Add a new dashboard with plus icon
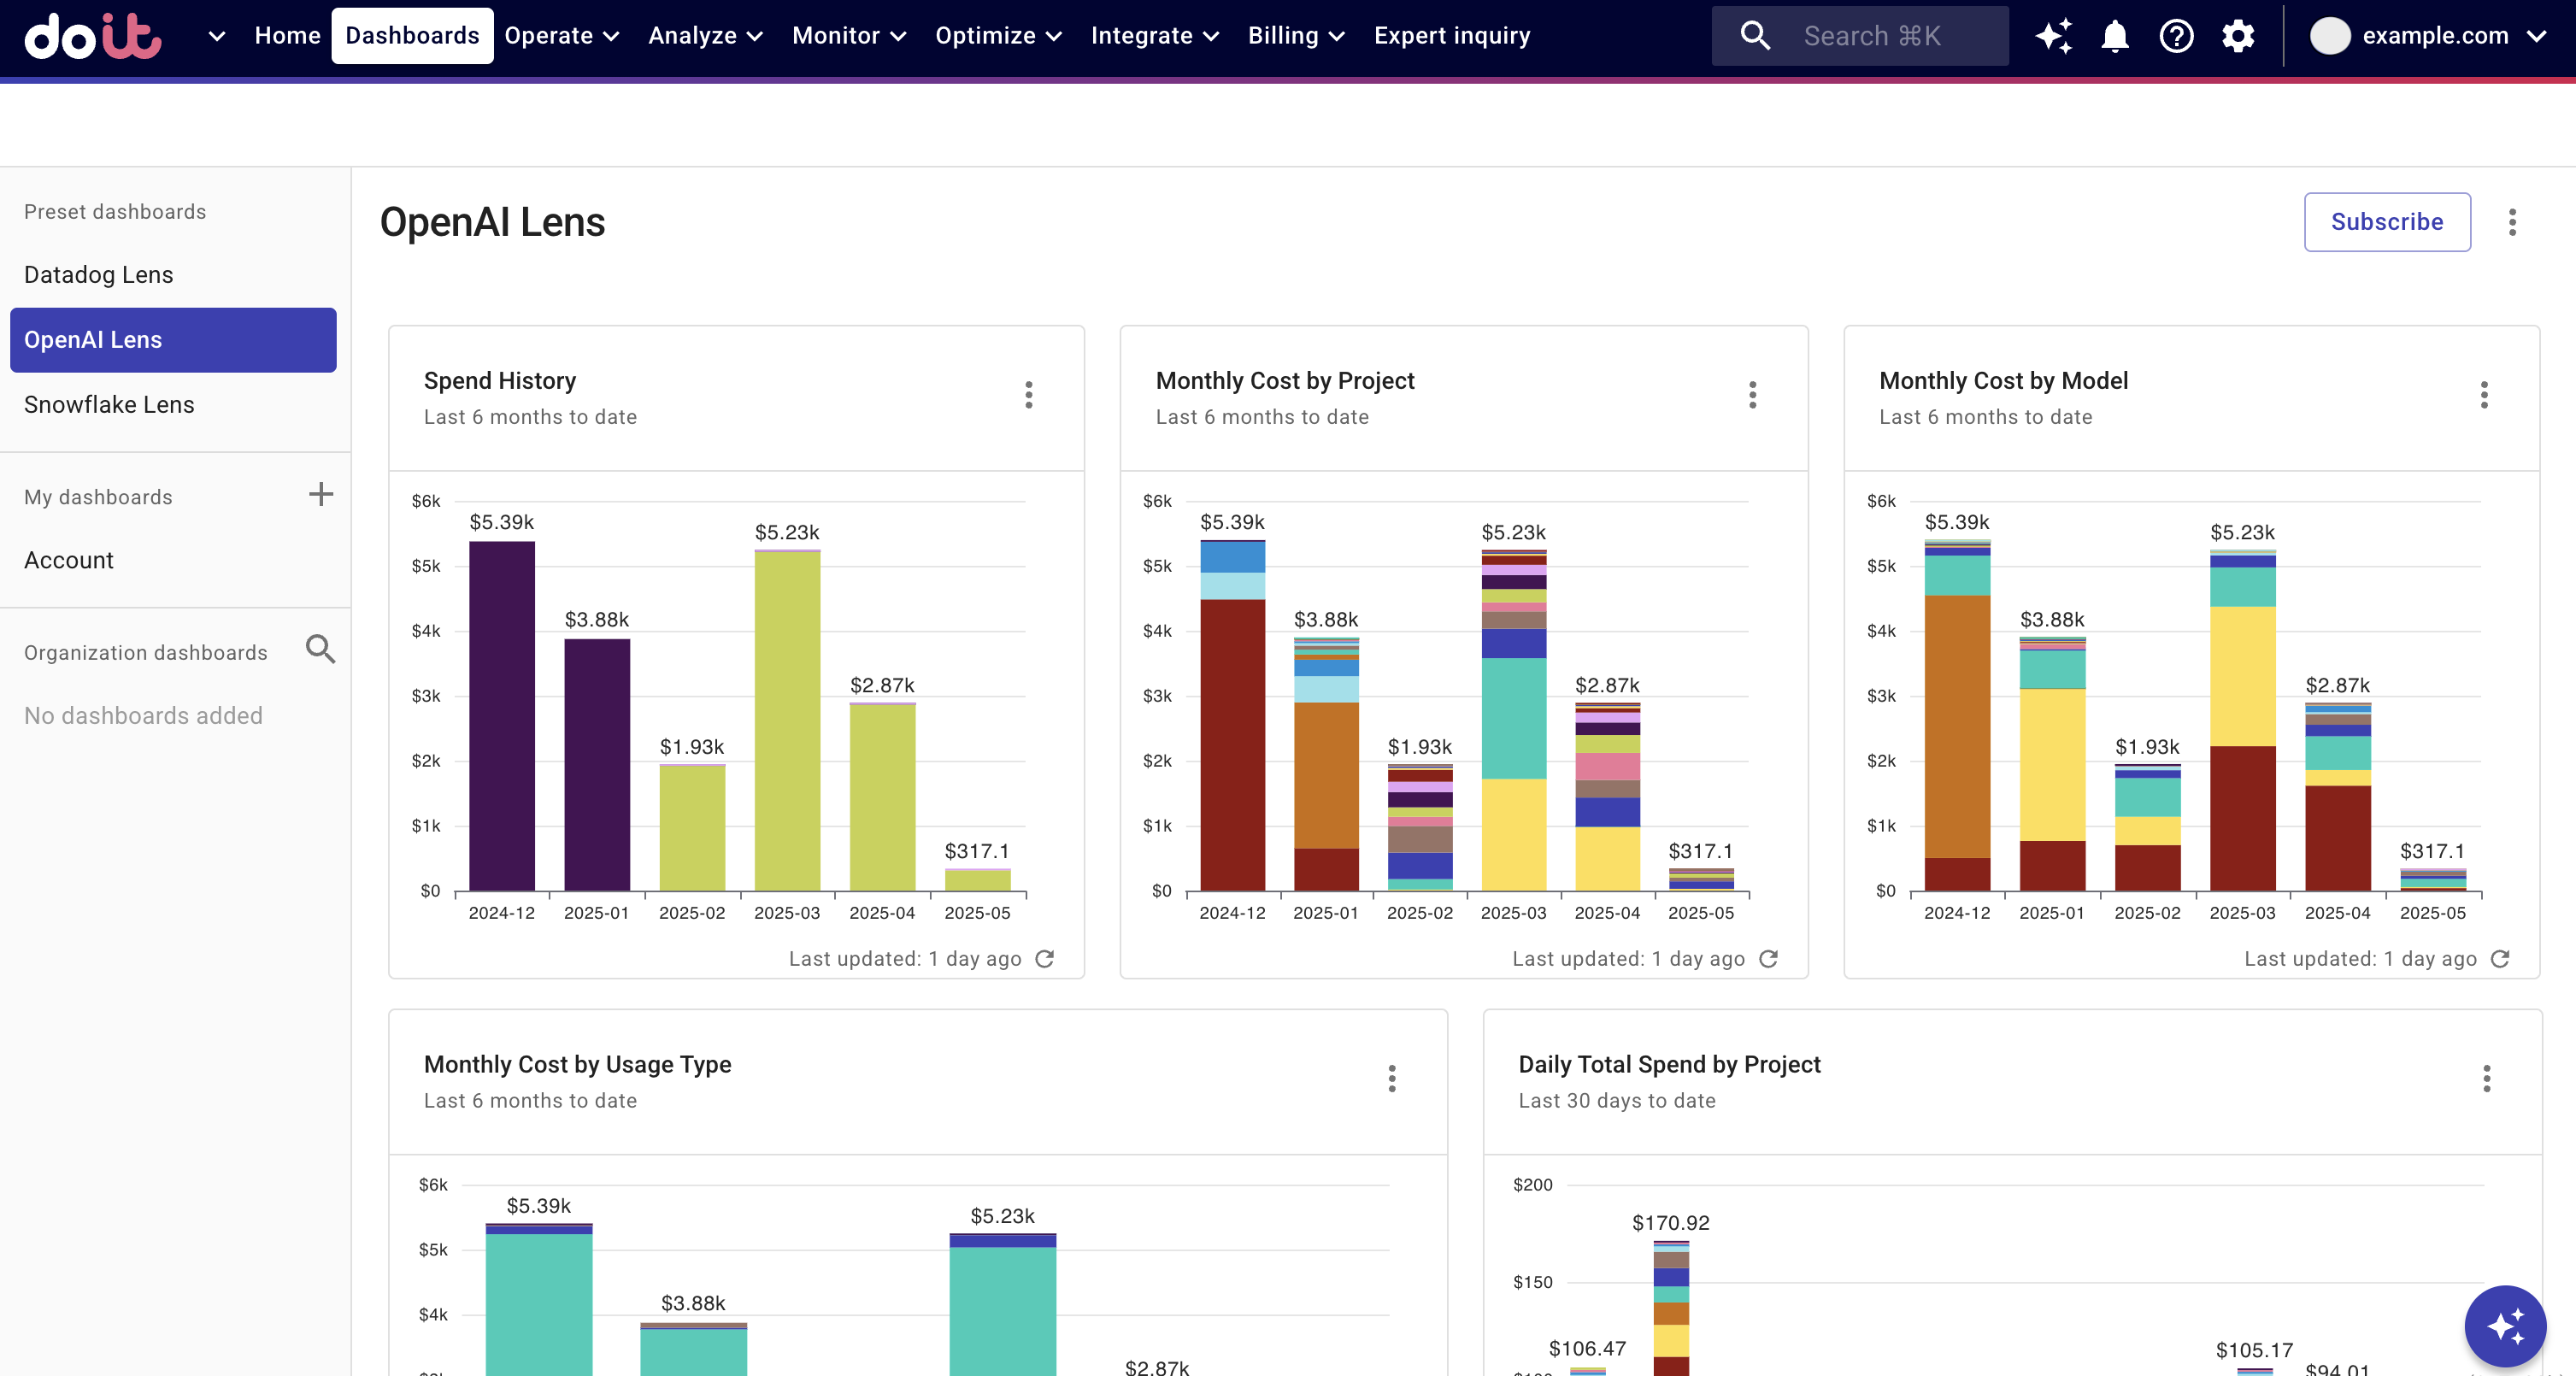Screen dimensions: 2576x1376 (x=320, y=495)
